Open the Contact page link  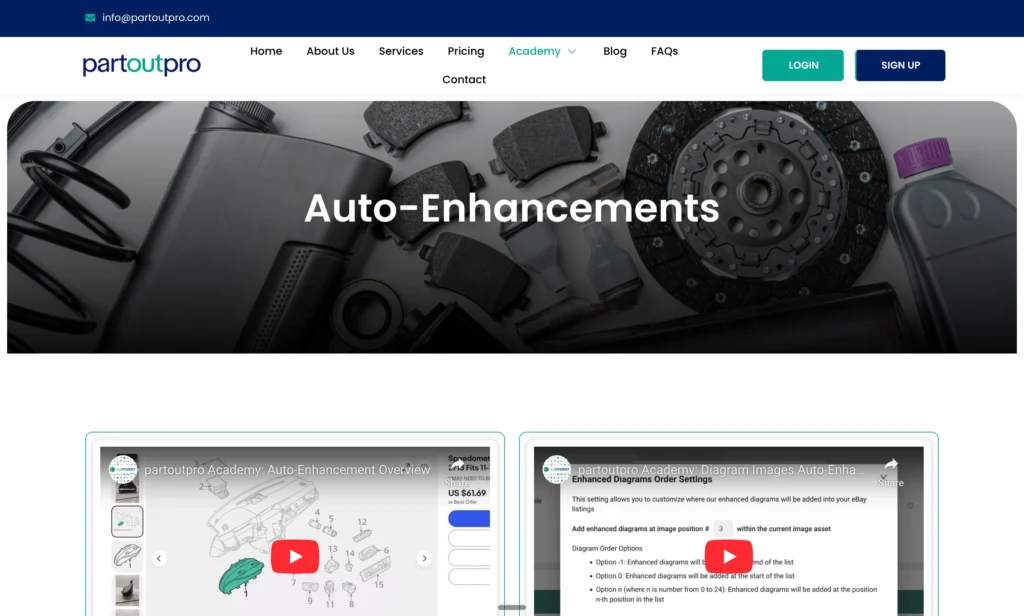[x=463, y=79]
